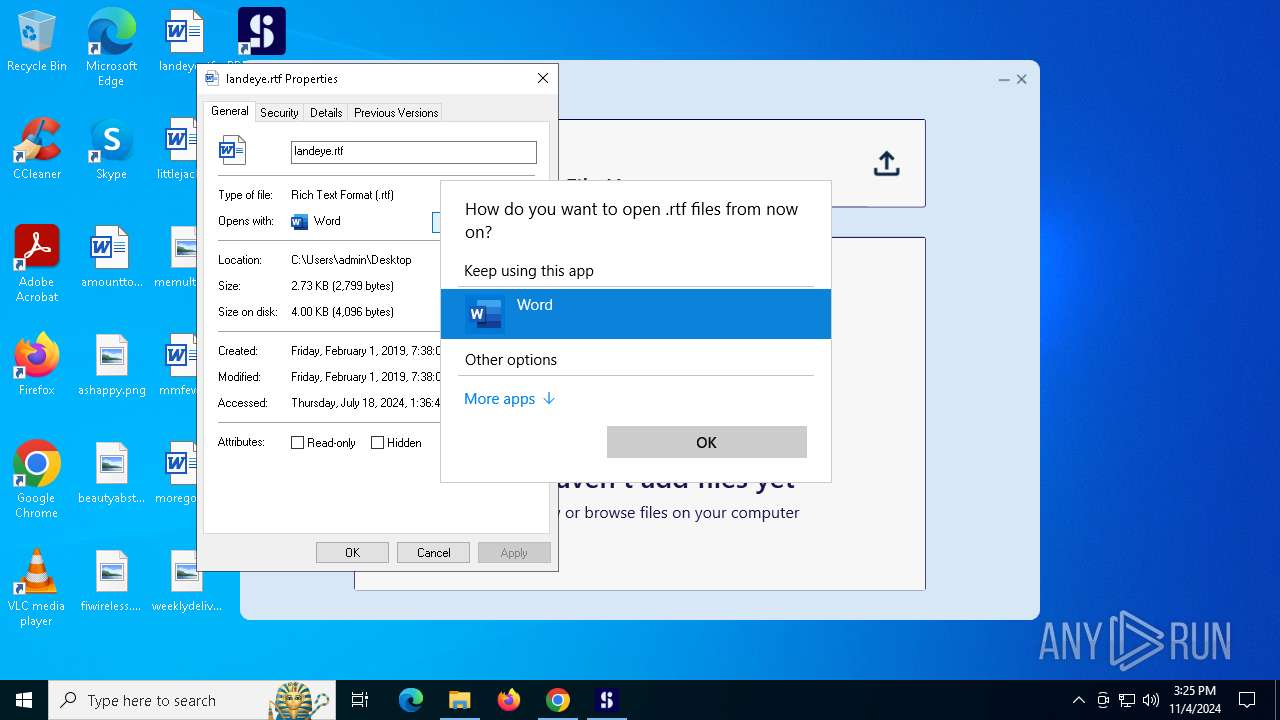
Task: Launch Adobe Acrobat from the desktop
Action: (x=37, y=264)
